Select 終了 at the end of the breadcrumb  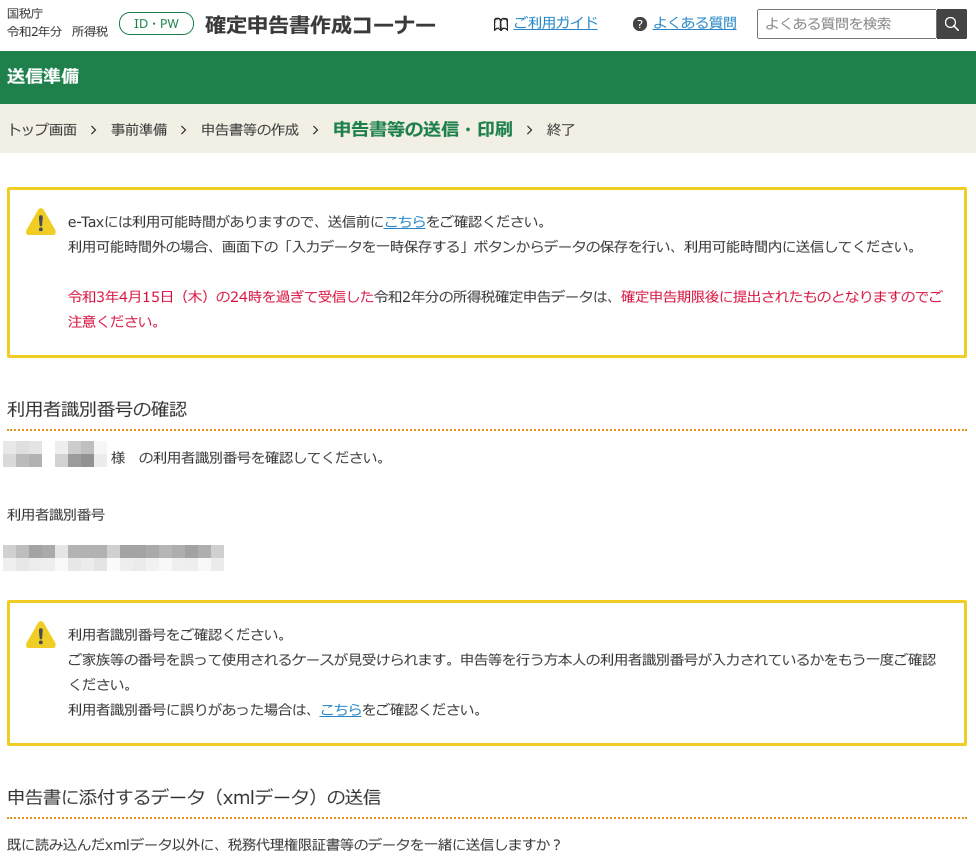coord(560,129)
